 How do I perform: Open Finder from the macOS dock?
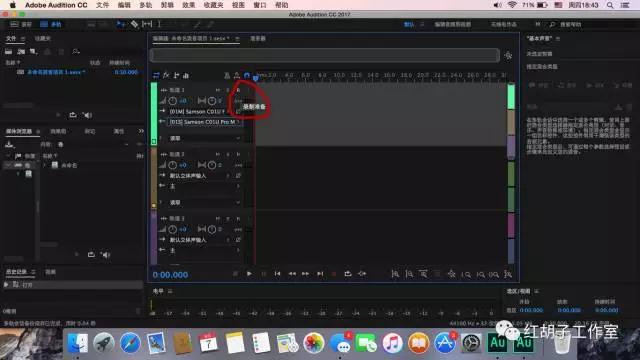78,342
